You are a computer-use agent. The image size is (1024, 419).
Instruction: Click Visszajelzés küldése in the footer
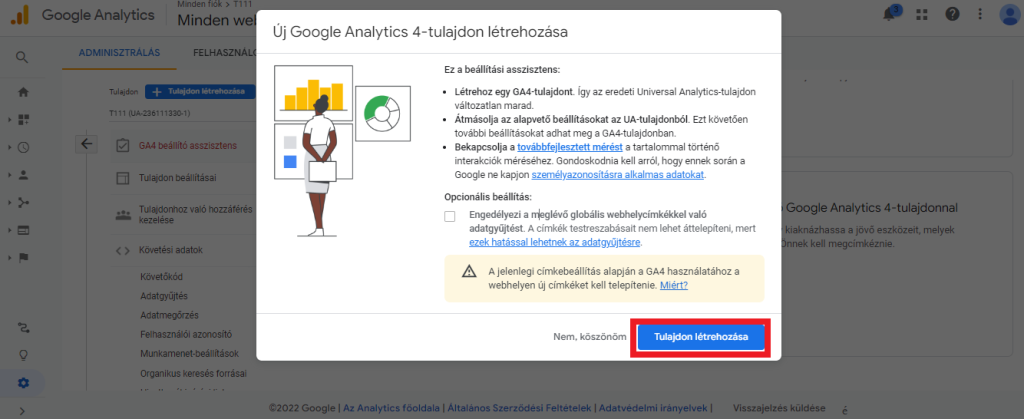(x=779, y=408)
